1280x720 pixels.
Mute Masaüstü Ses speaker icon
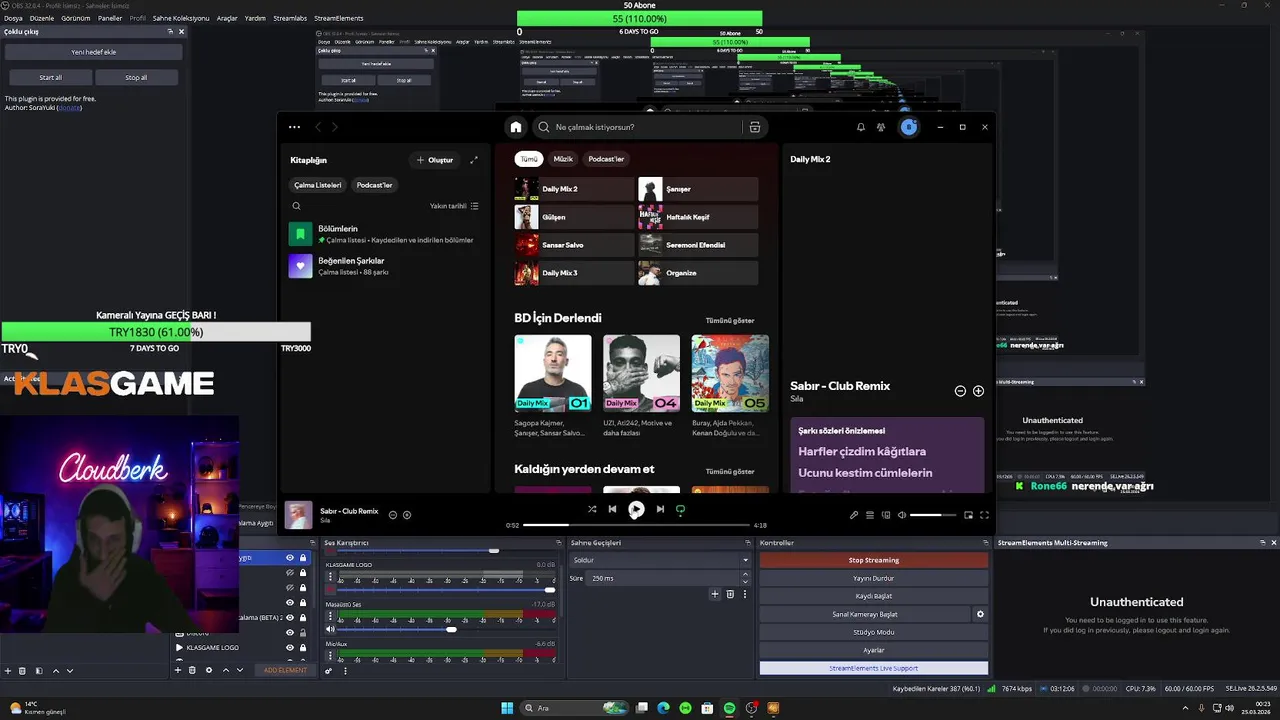330,629
